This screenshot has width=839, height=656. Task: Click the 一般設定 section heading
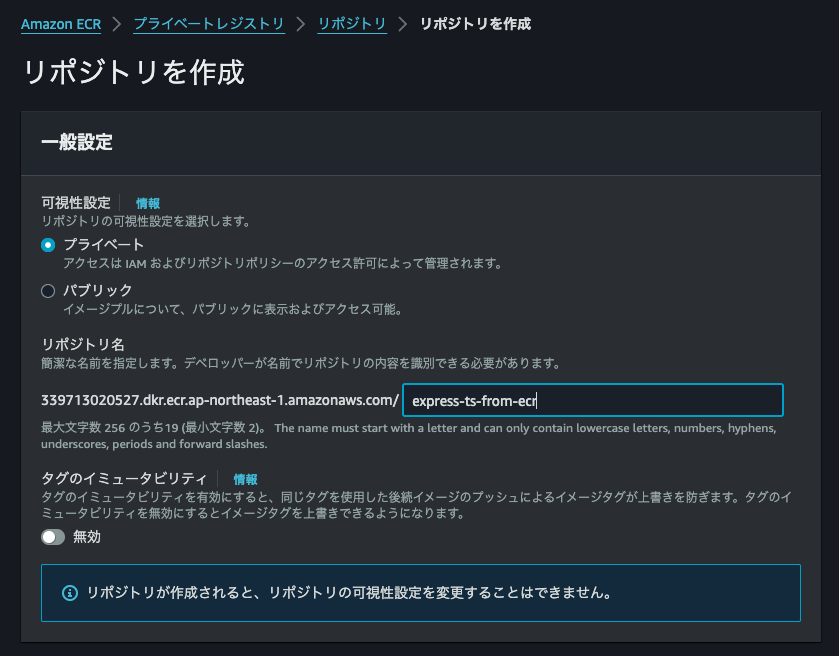click(x=77, y=142)
